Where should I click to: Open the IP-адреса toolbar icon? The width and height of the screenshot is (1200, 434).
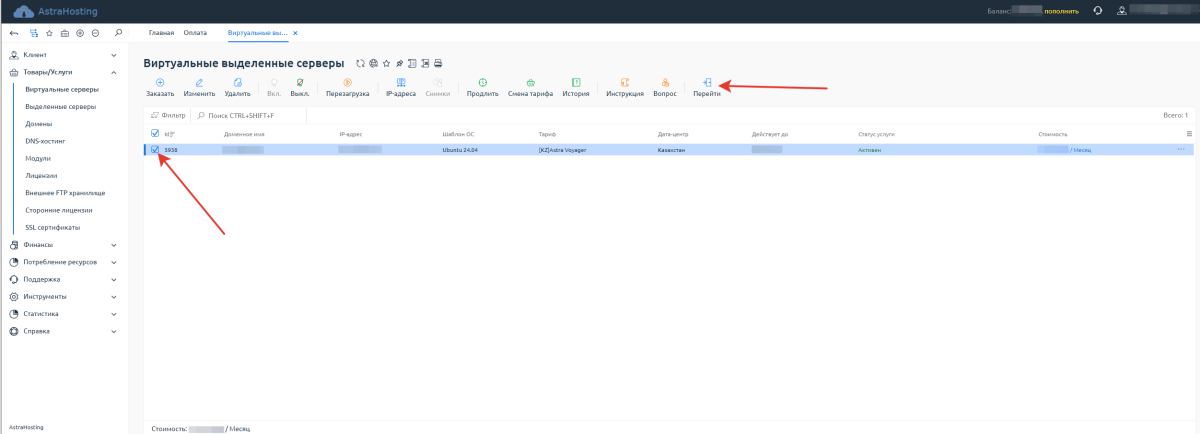pyautogui.click(x=401, y=83)
